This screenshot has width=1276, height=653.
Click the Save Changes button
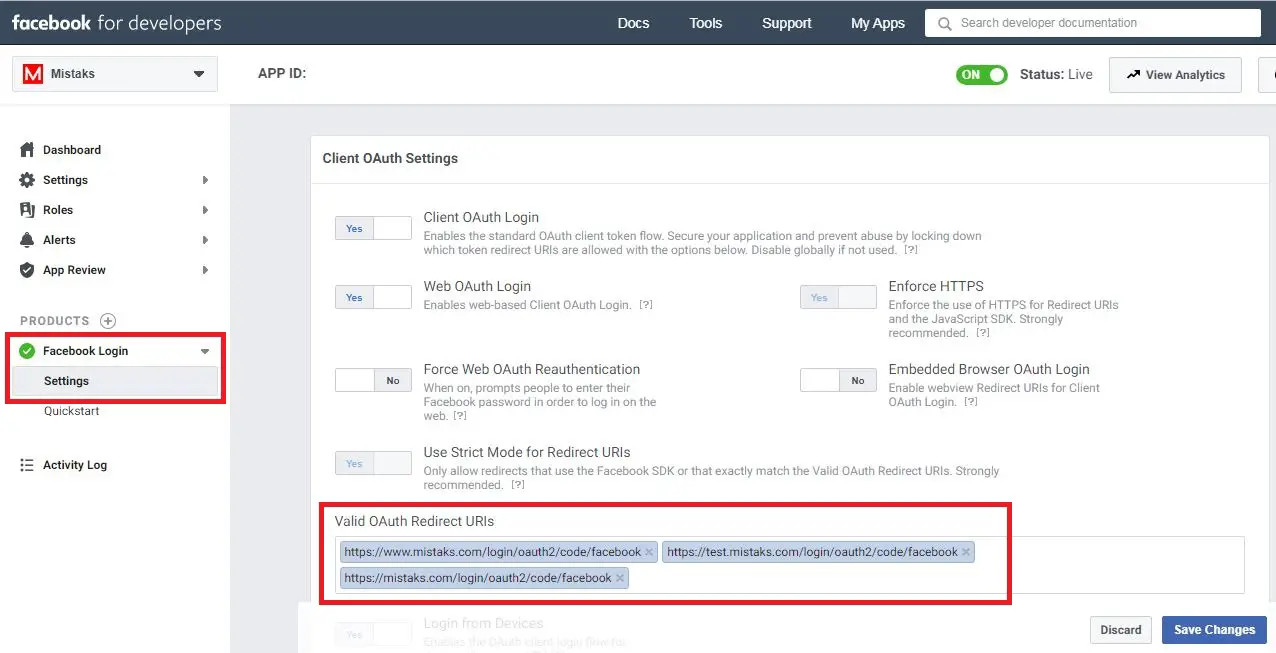click(x=1213, y=629)
